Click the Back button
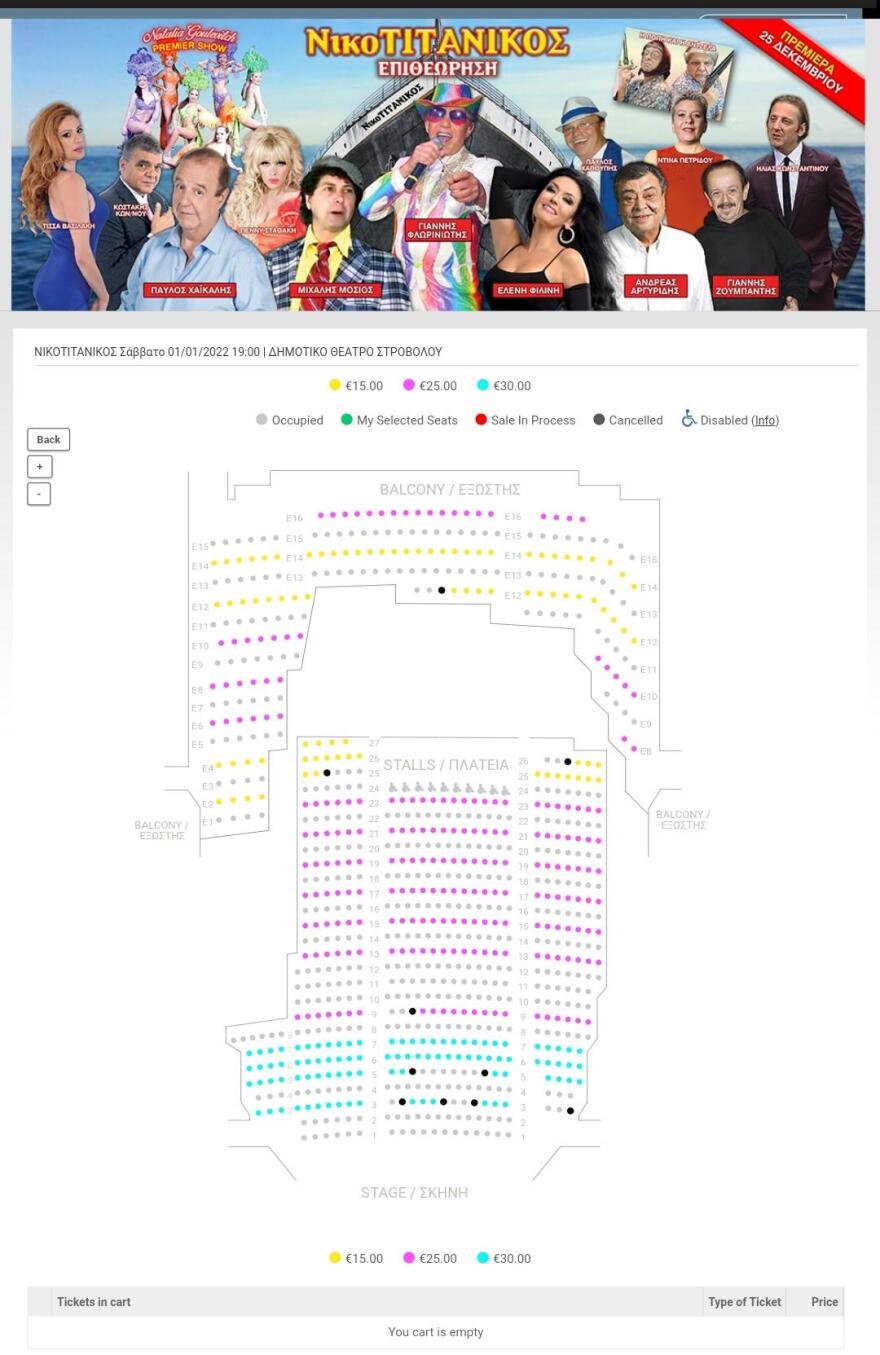Viewport: 880px width, 1355px height. pyautogui.click(x=48, y=439)
